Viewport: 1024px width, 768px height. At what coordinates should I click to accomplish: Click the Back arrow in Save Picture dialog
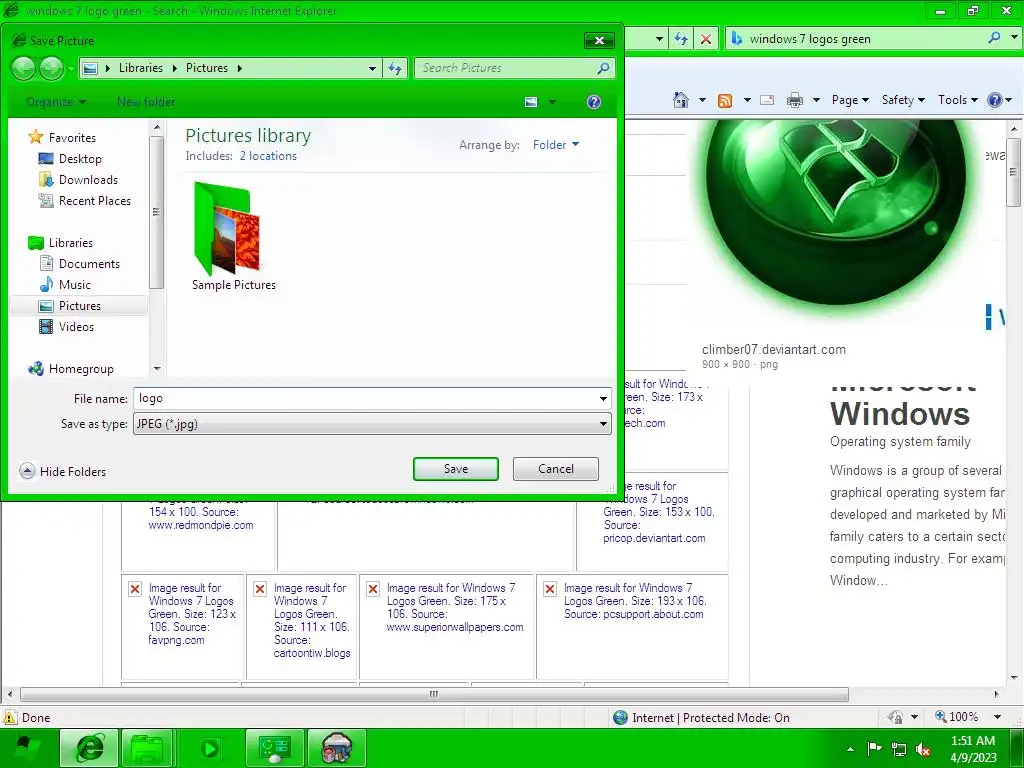24,68
